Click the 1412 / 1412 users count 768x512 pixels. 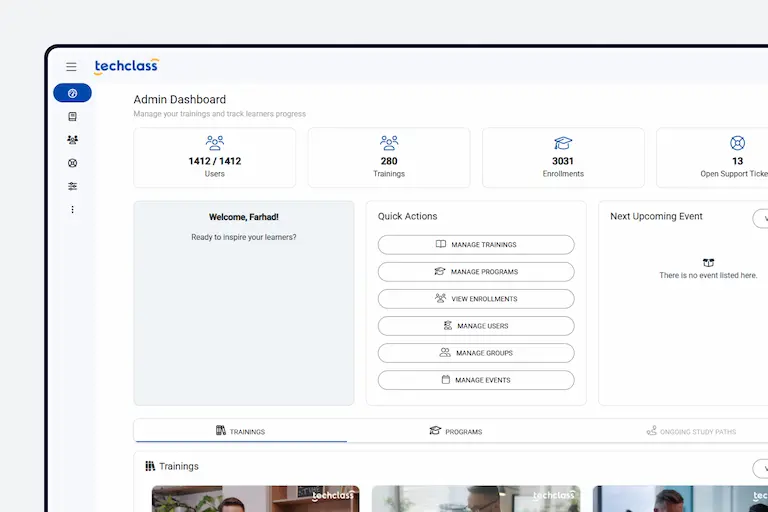tap(215, 161)
